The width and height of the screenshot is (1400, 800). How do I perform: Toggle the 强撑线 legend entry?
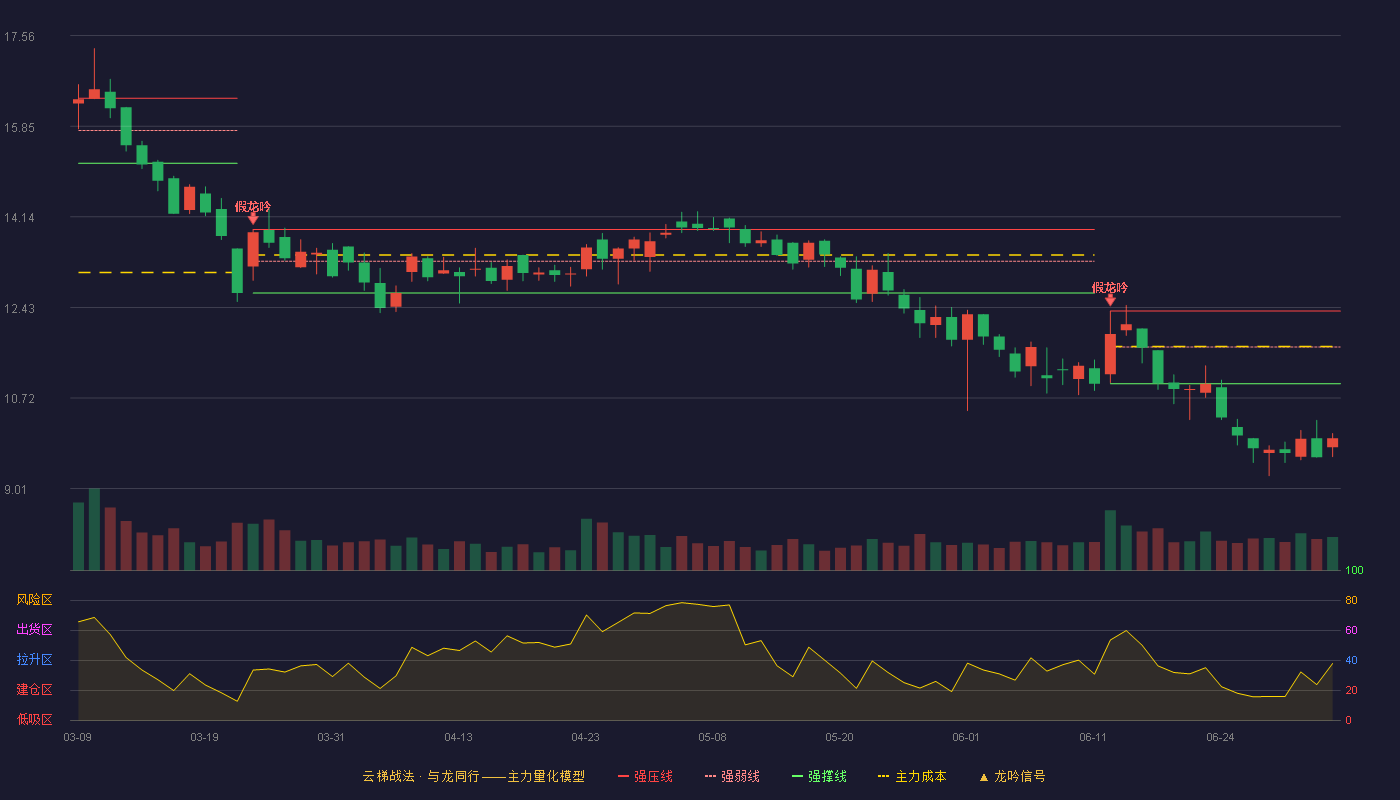pyautogui.click(x=819, y=776)
